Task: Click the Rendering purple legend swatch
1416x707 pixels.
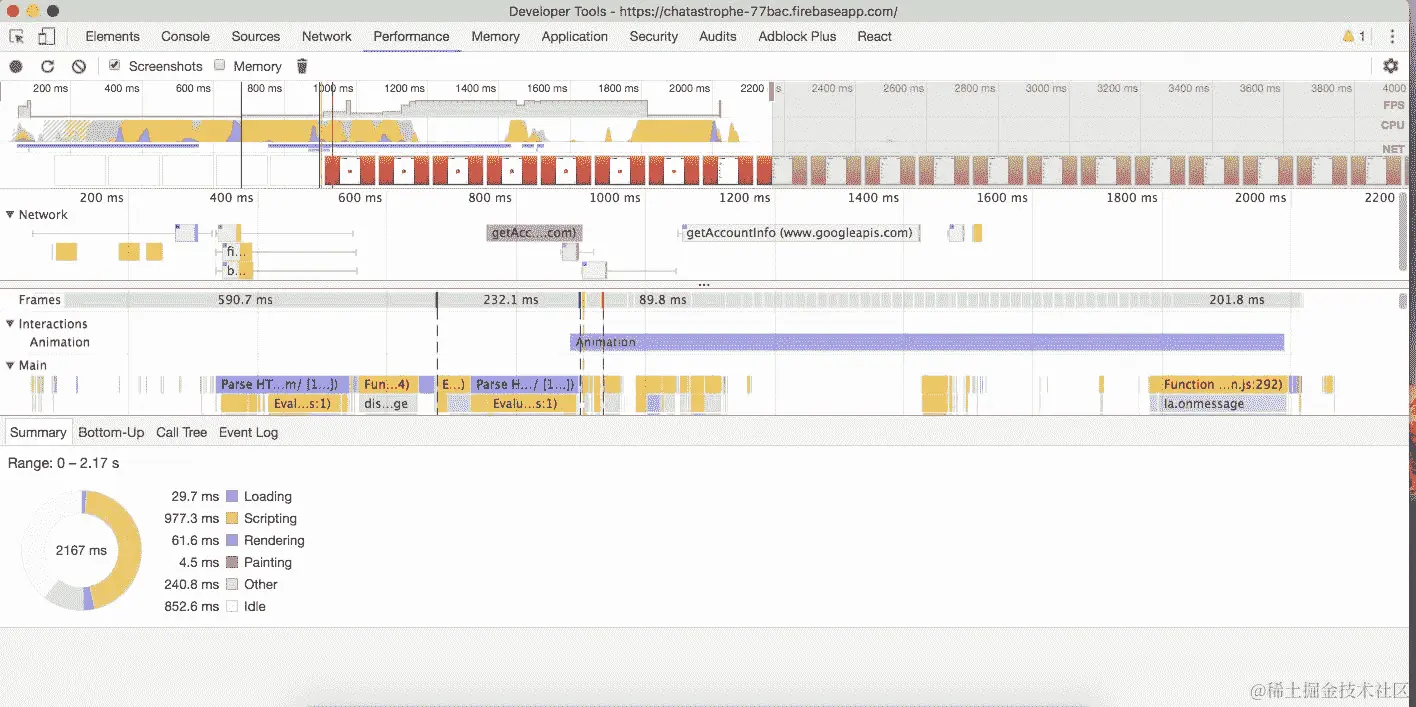Action: [x=232, y=540]
